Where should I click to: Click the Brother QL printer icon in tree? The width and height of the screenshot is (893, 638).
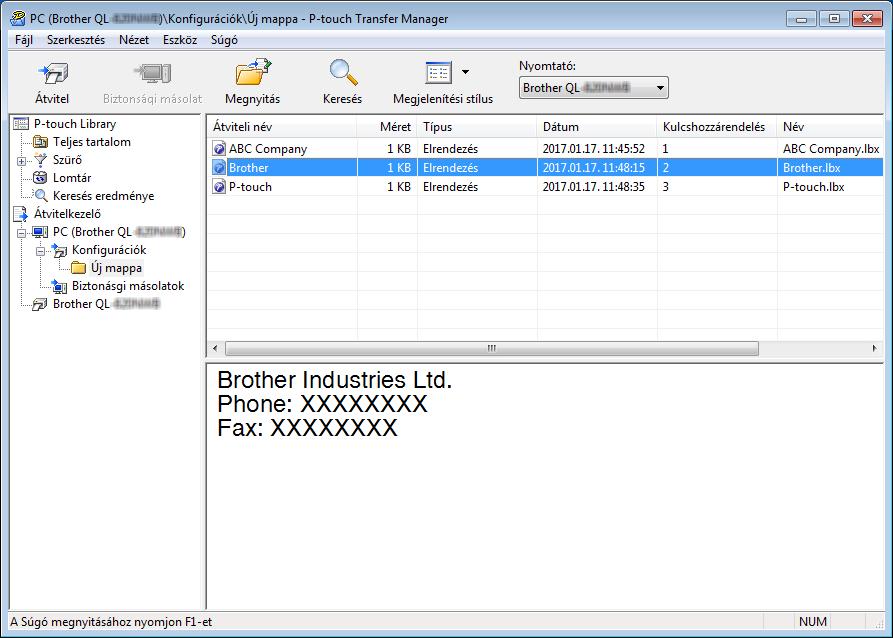point(40,304)
